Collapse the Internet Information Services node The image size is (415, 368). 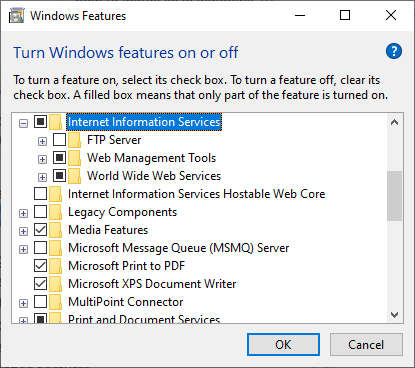pyautogui.click(x=23, y=124)
